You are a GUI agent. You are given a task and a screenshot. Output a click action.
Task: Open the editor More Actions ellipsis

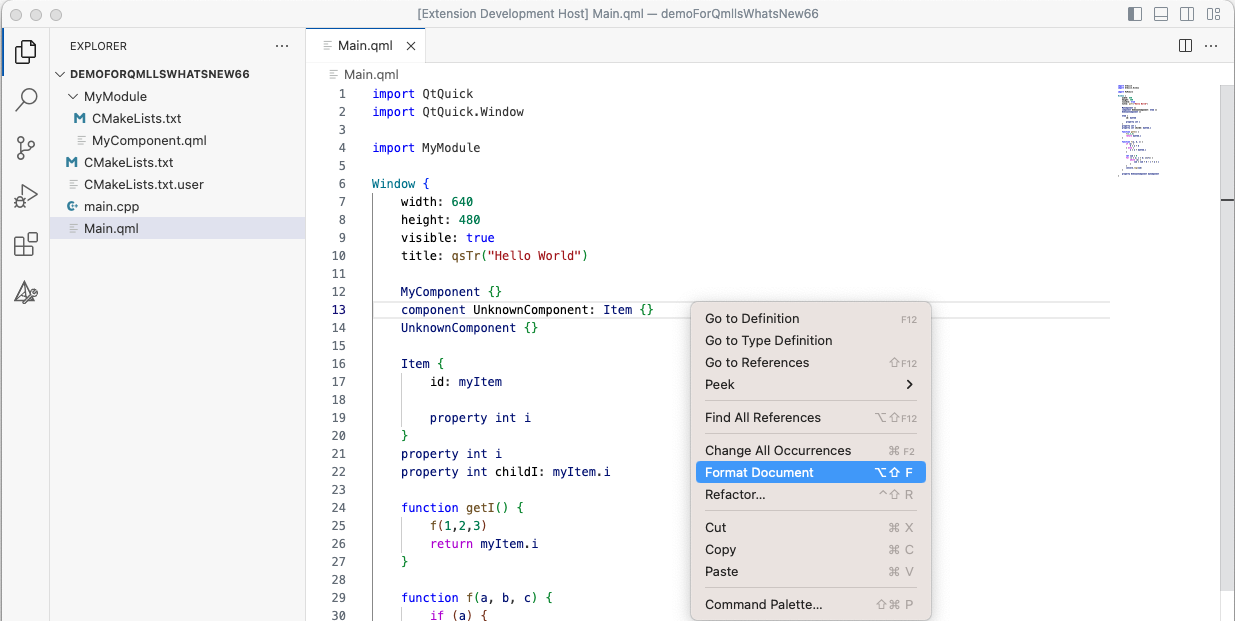[x=1211, y=45]
